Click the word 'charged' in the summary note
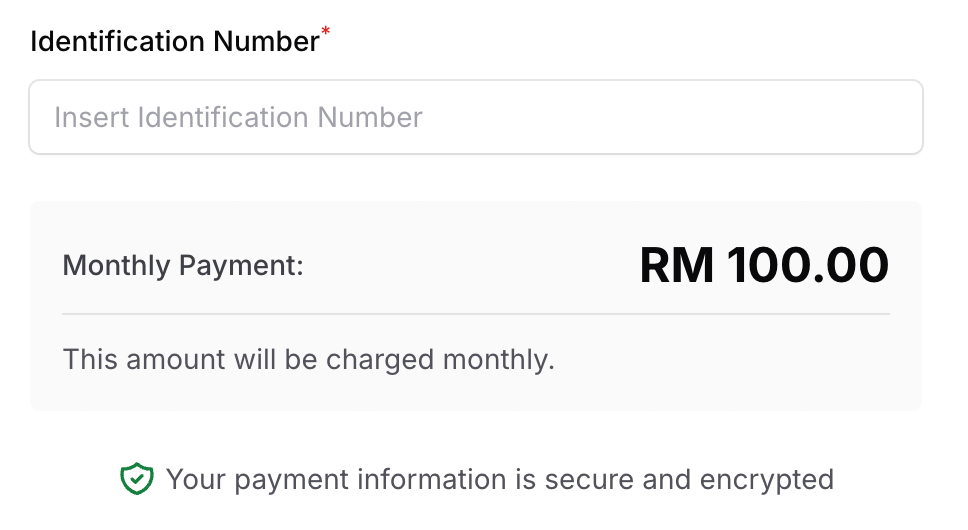This screenshot has height=530, width=968. [380, 360]
